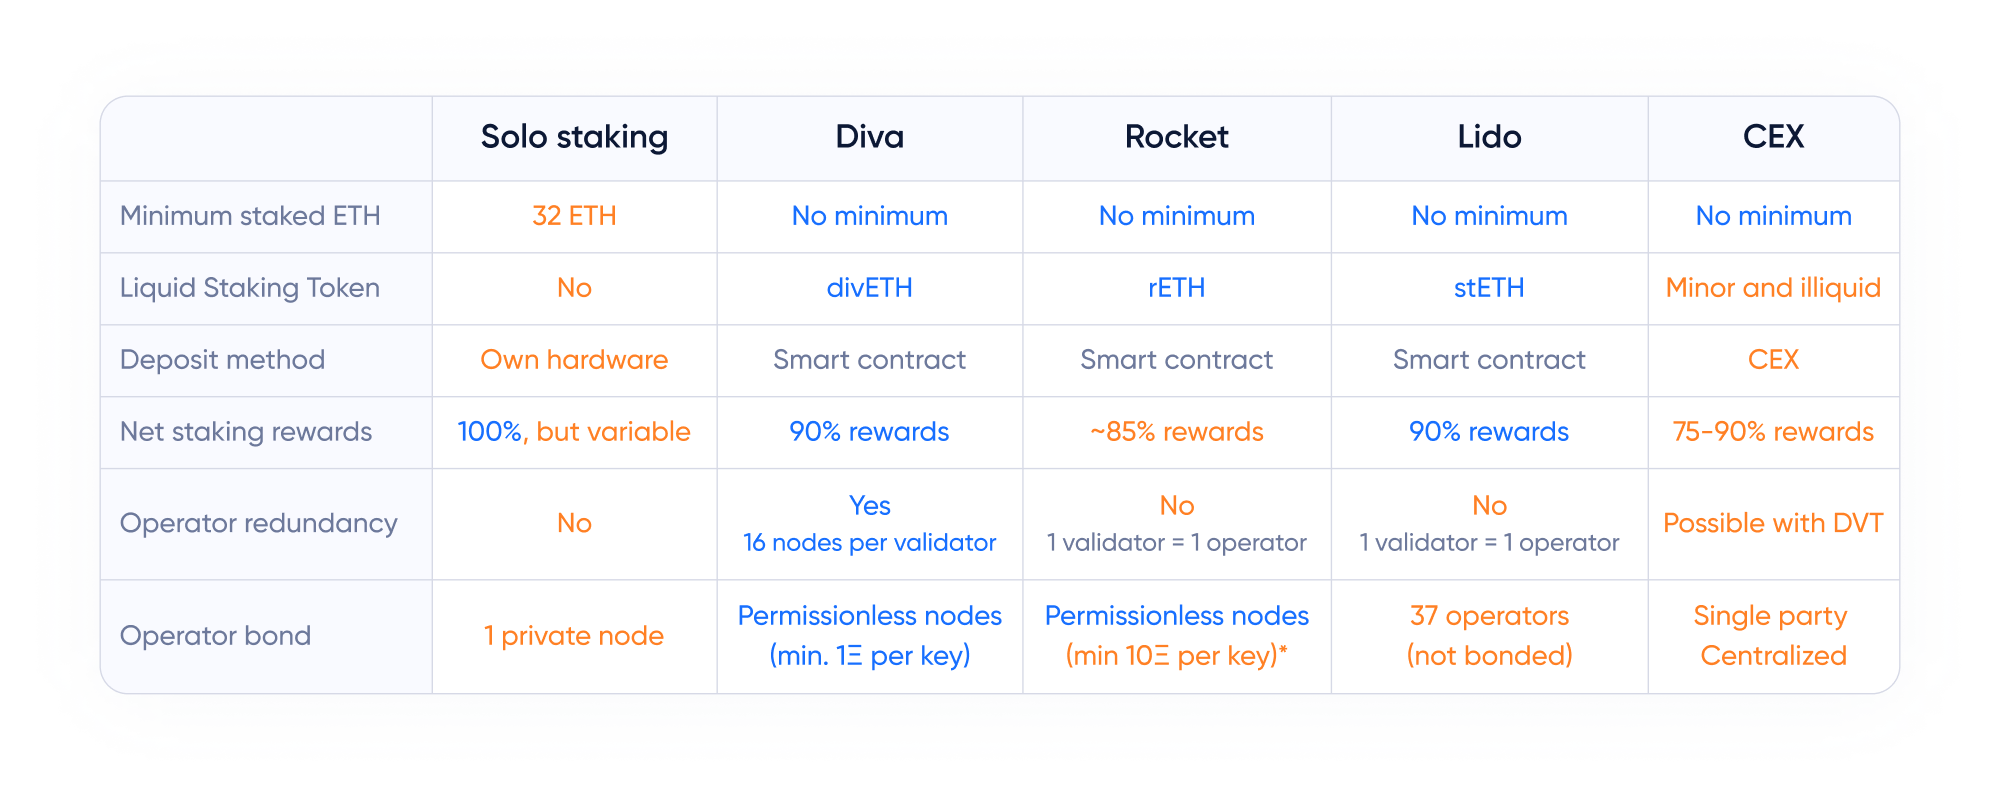Click the Solo staking column header
Viewport: 2000px width, 789px height.
pos(574,137)
